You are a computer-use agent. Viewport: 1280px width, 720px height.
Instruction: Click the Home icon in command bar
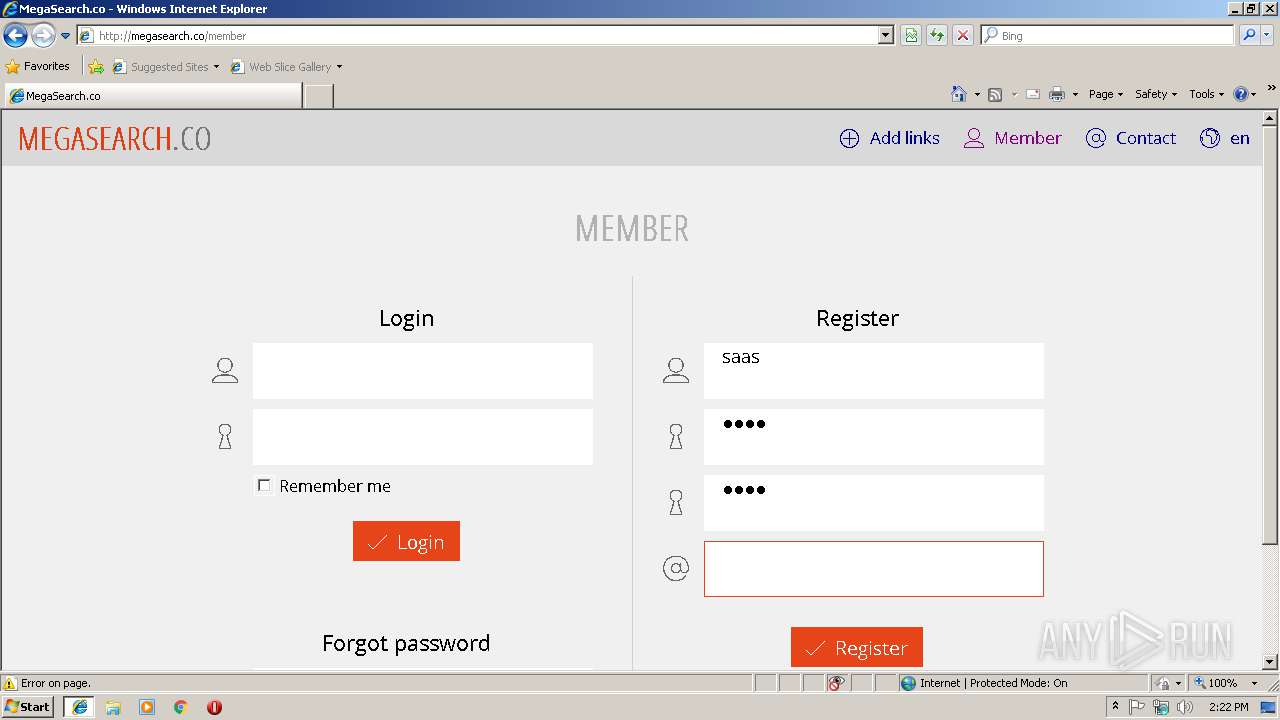(959, 94)
